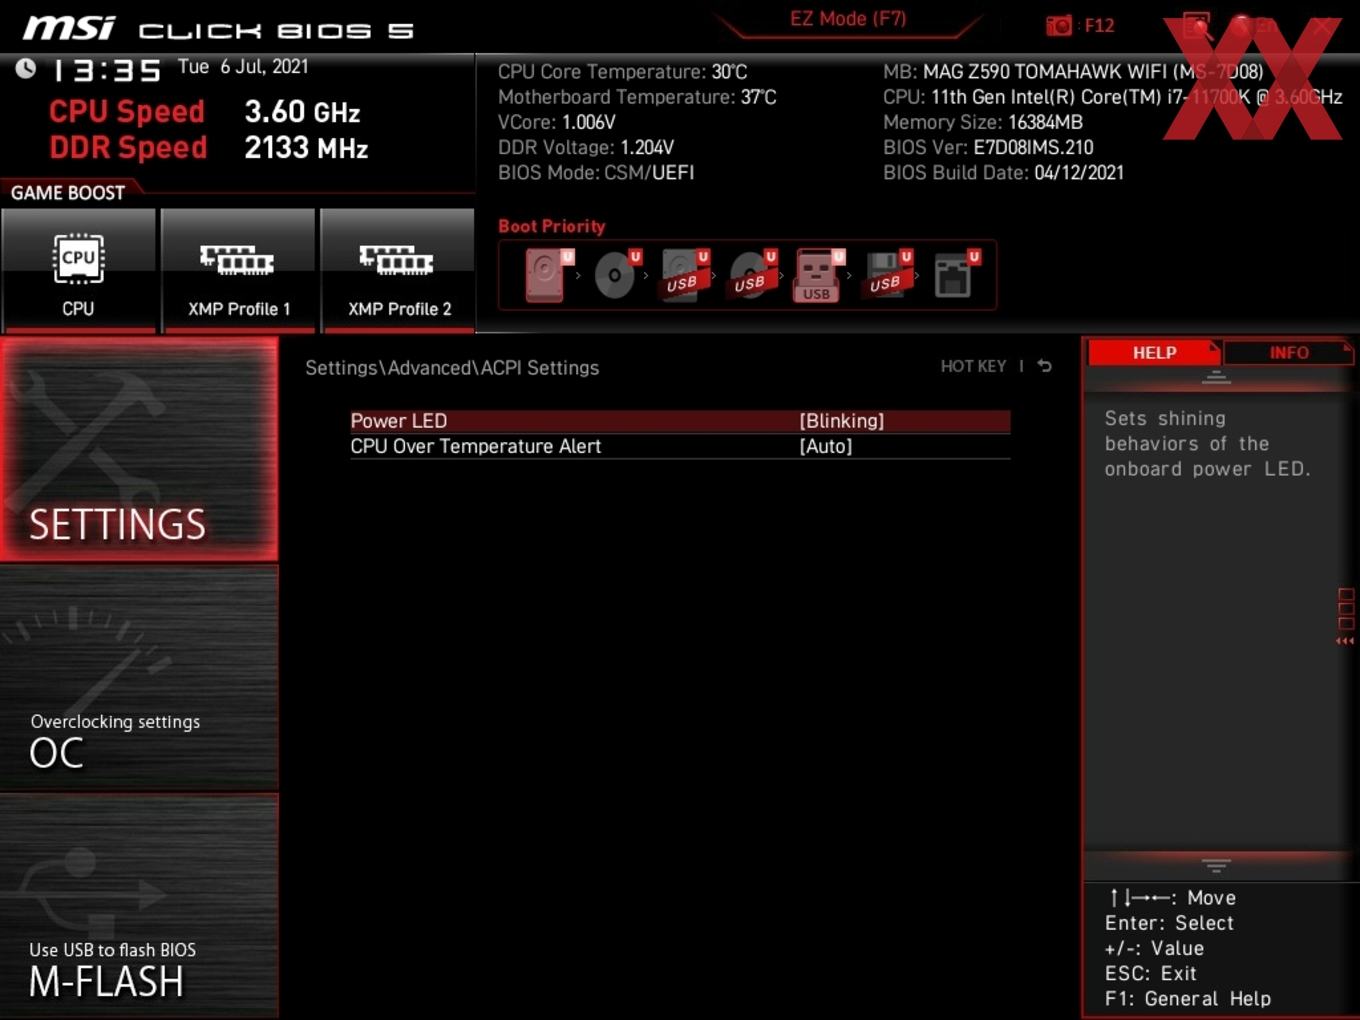Switch to EZ Mode (F7)

848,19
